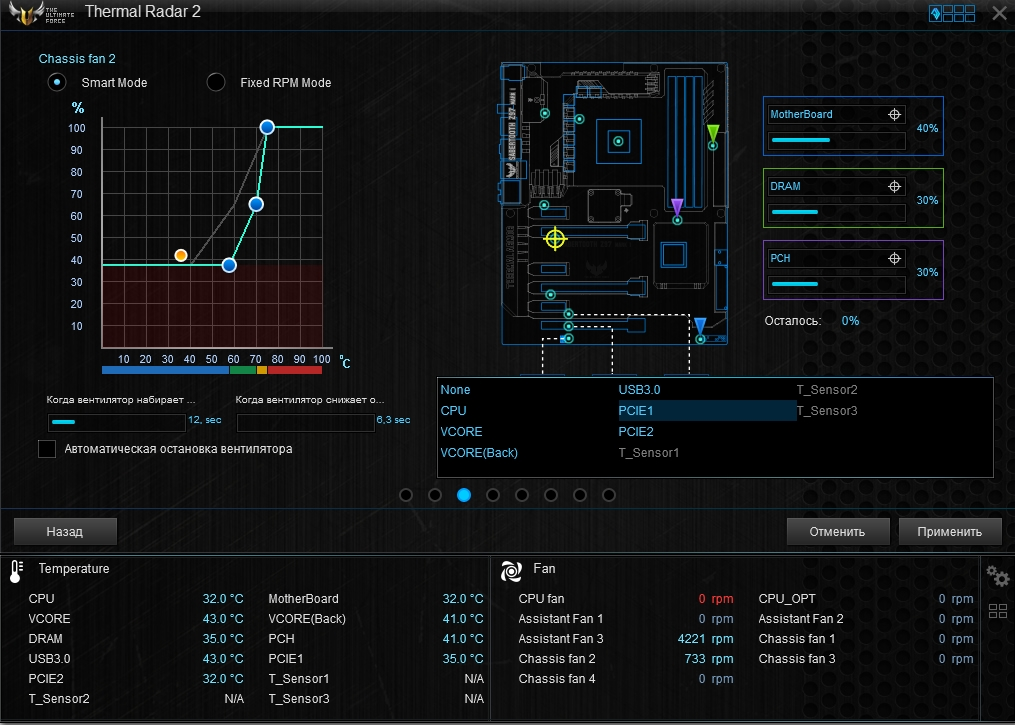Click the 100% fan curve point
This screenshot has width=1015, height=725.
click(x=267, y=127)
